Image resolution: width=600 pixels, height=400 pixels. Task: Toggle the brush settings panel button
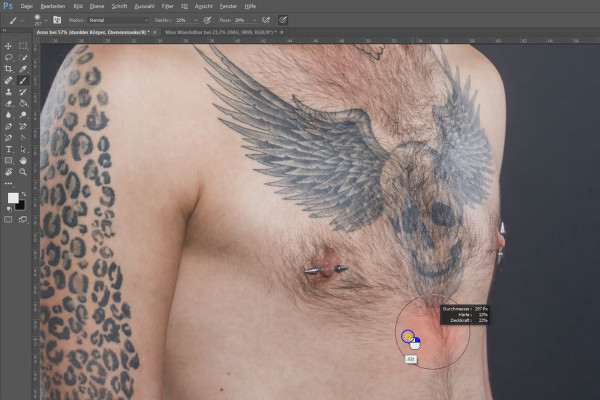coord(57,20)
